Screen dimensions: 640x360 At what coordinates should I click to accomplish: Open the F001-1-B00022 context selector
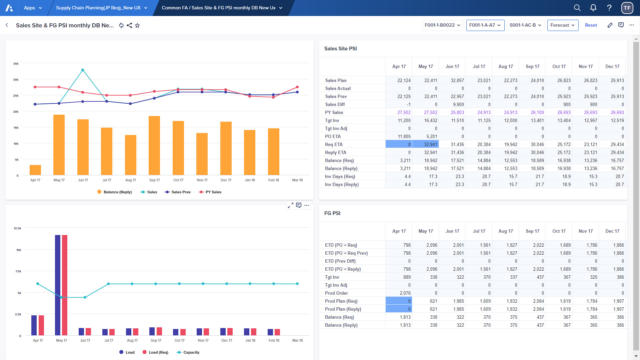click(442, 25)
